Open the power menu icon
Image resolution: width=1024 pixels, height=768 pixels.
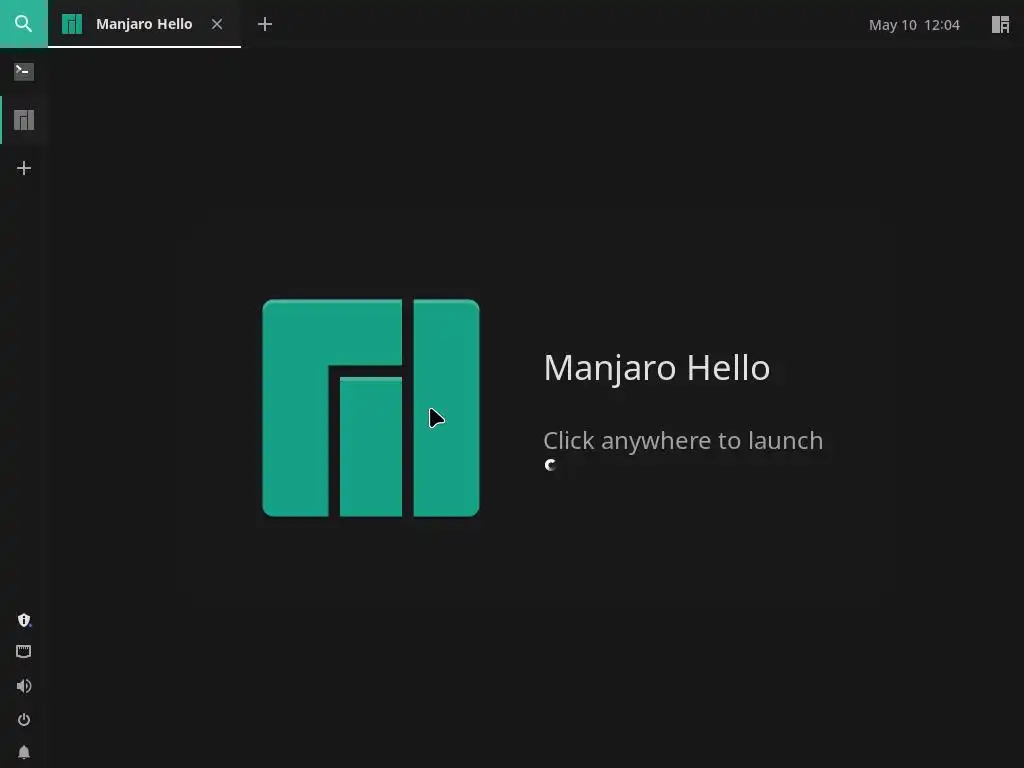click(24, 720)
